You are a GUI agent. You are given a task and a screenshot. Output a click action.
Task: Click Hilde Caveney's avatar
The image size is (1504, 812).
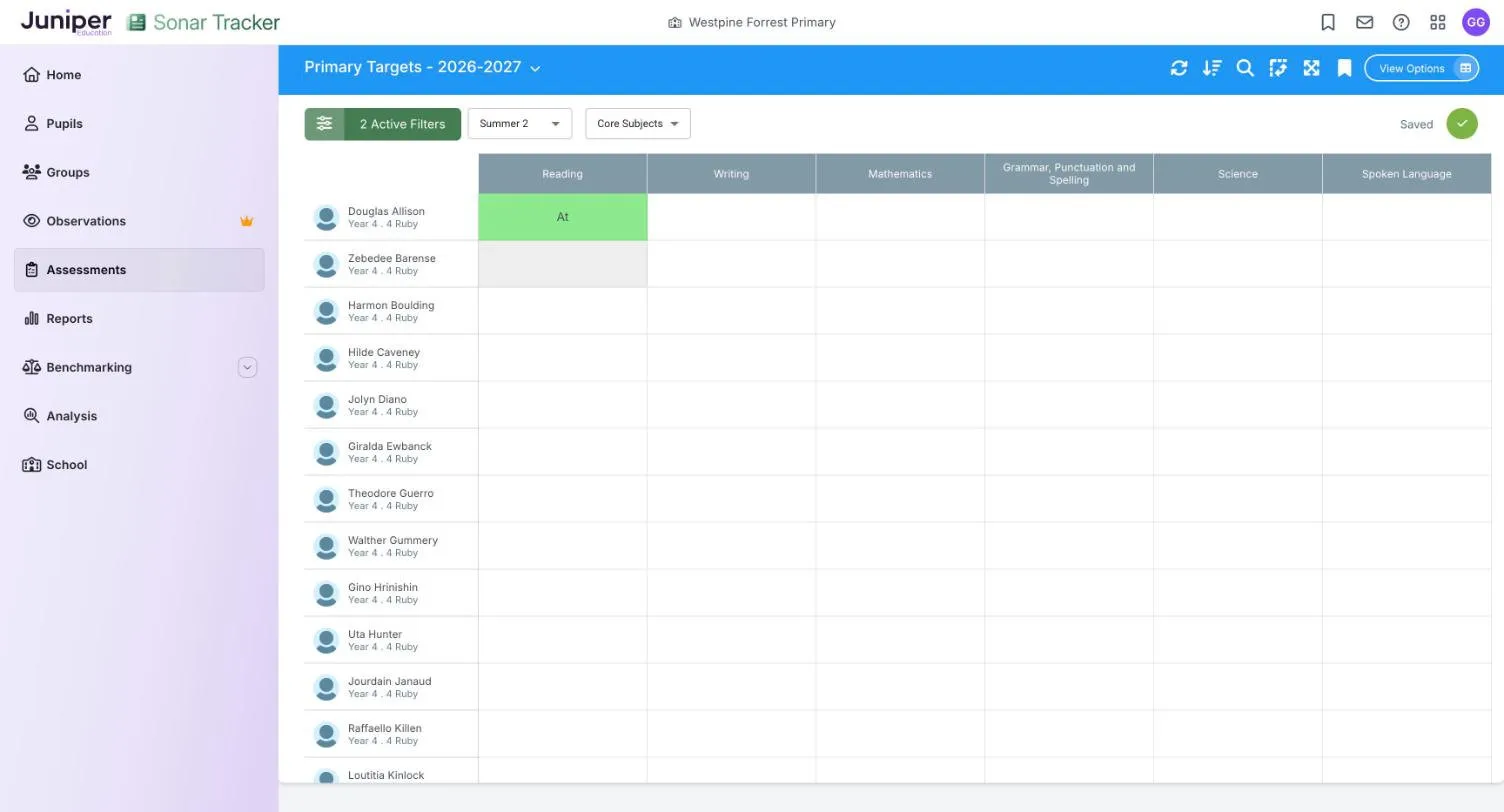[x=326, y=358]
